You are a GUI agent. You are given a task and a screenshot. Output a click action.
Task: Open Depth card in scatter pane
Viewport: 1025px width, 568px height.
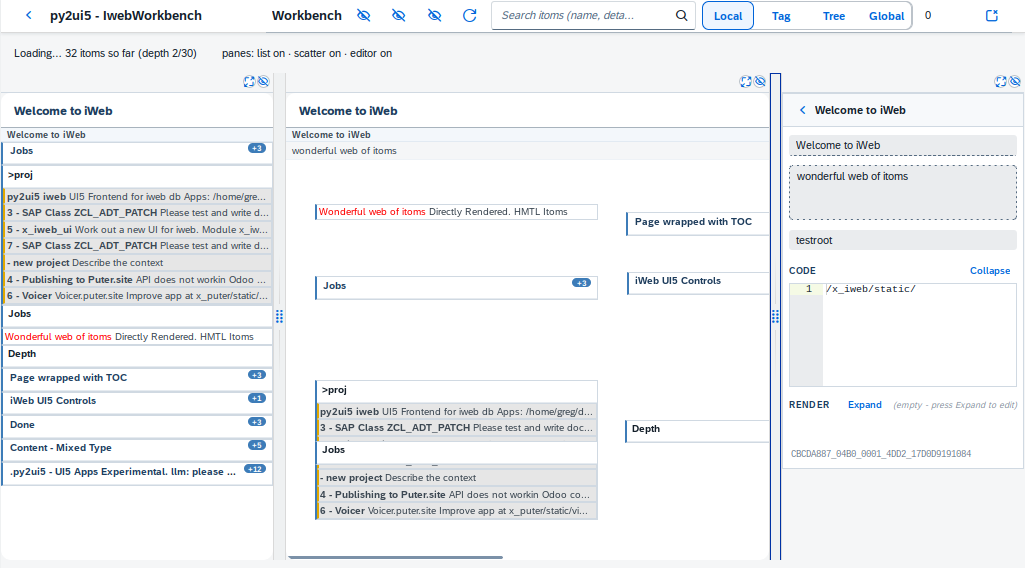(697, 429)
